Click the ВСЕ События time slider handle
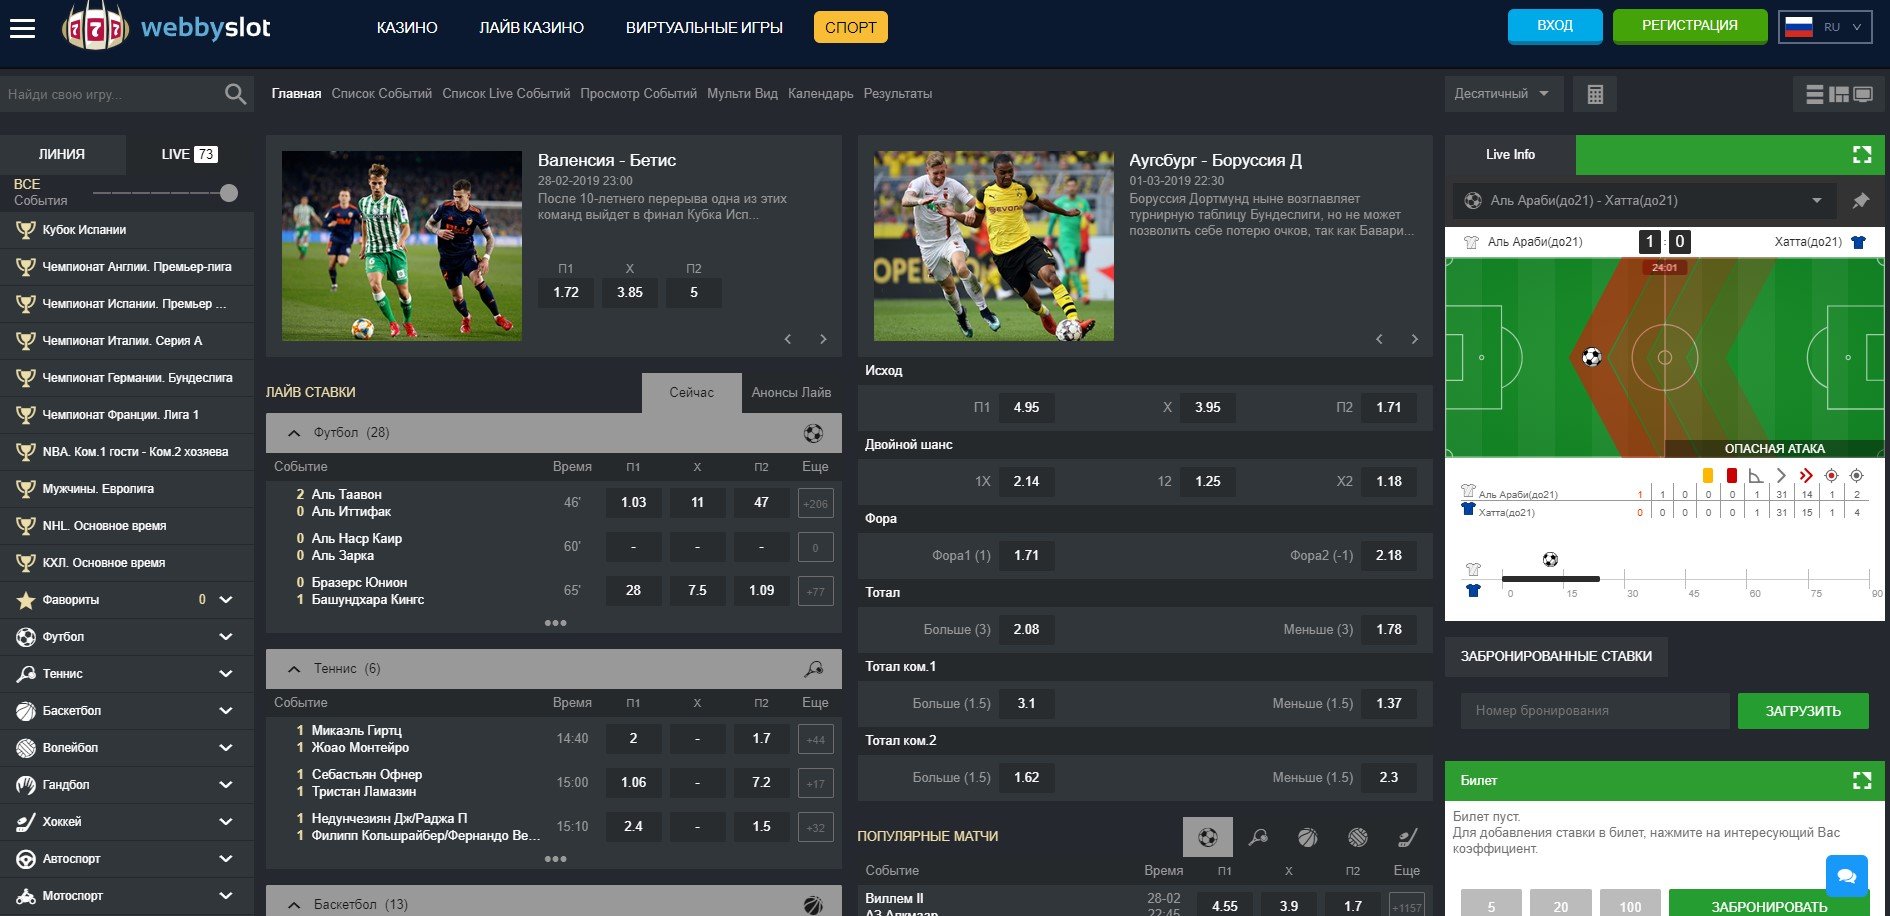The height and width of the screenshot is (916, 1890). 229,193
